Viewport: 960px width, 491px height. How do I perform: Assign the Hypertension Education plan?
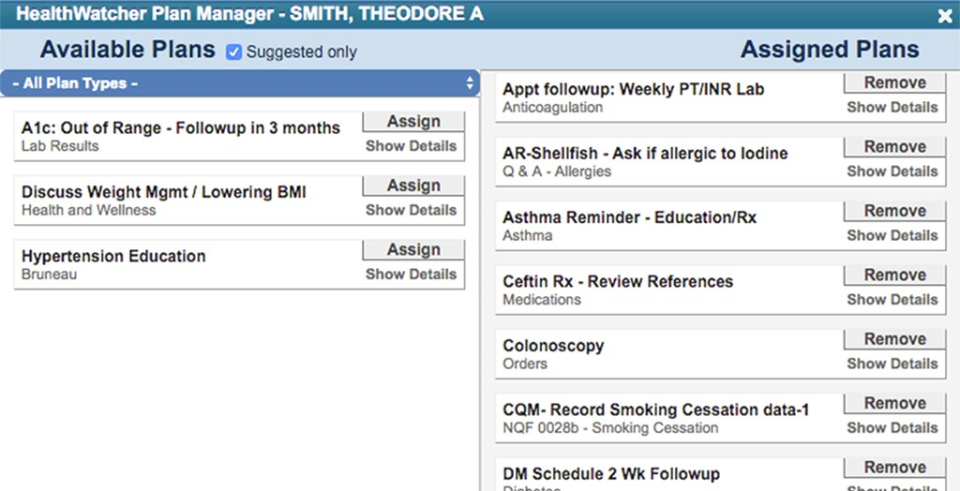tap(413, 250)
